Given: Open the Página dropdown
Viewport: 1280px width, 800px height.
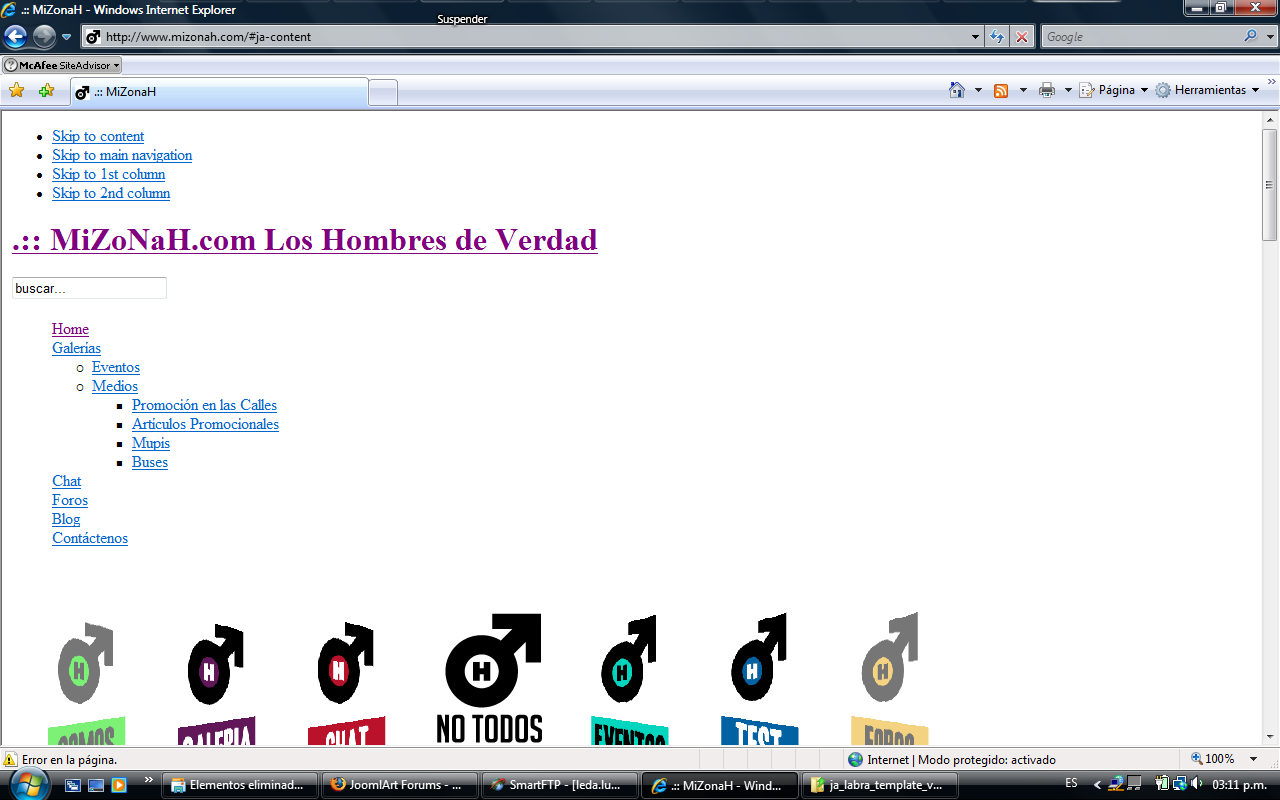Looking at the screenshot, I should (x=1113, y=89).
